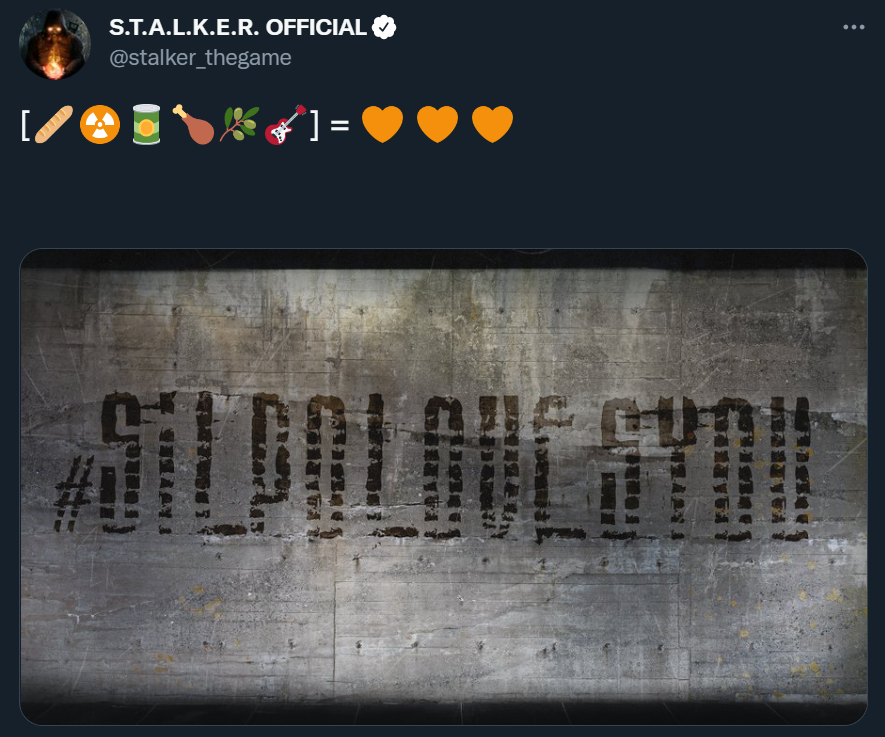
Task: Open the concrete wall tweet image
Action: click(443, 486)
